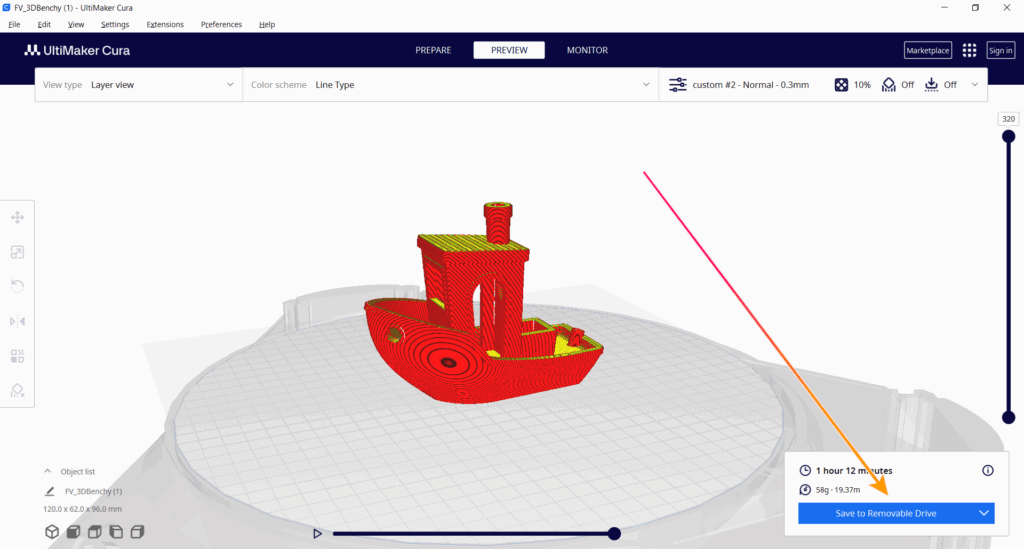1024x549 pixels.
Task: Open the print info circle icon
Action: [987, 470]
